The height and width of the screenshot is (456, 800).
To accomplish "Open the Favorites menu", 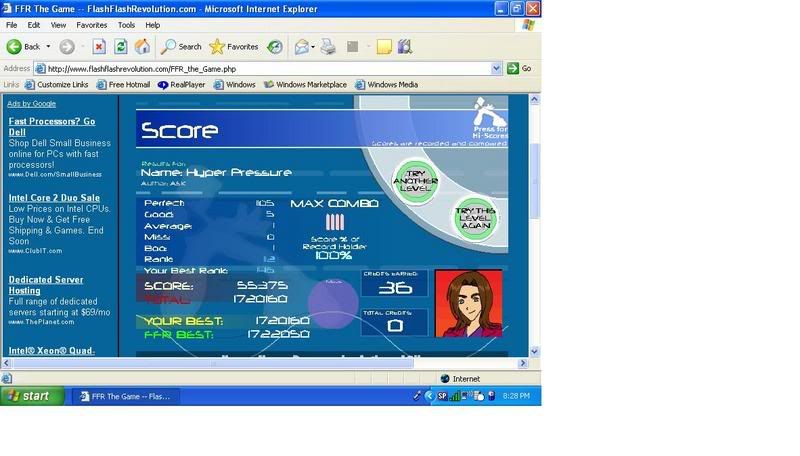I will (x=92, y=25).
